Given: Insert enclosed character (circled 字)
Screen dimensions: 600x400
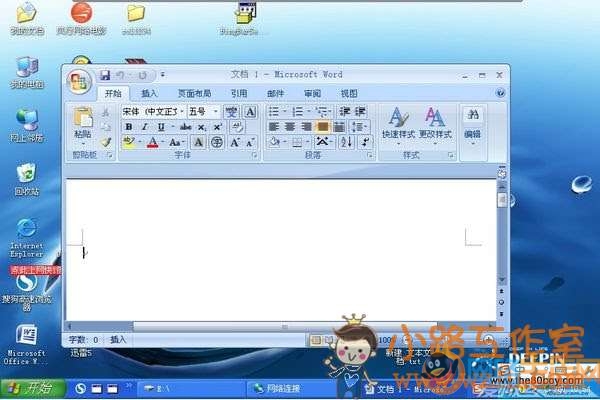Looking at the screenshot, I should [x=217, y=142].
